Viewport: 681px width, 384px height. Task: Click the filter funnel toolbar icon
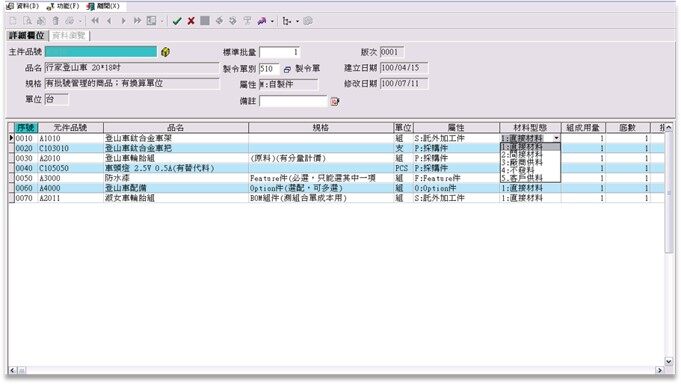[x=247, y=21]
